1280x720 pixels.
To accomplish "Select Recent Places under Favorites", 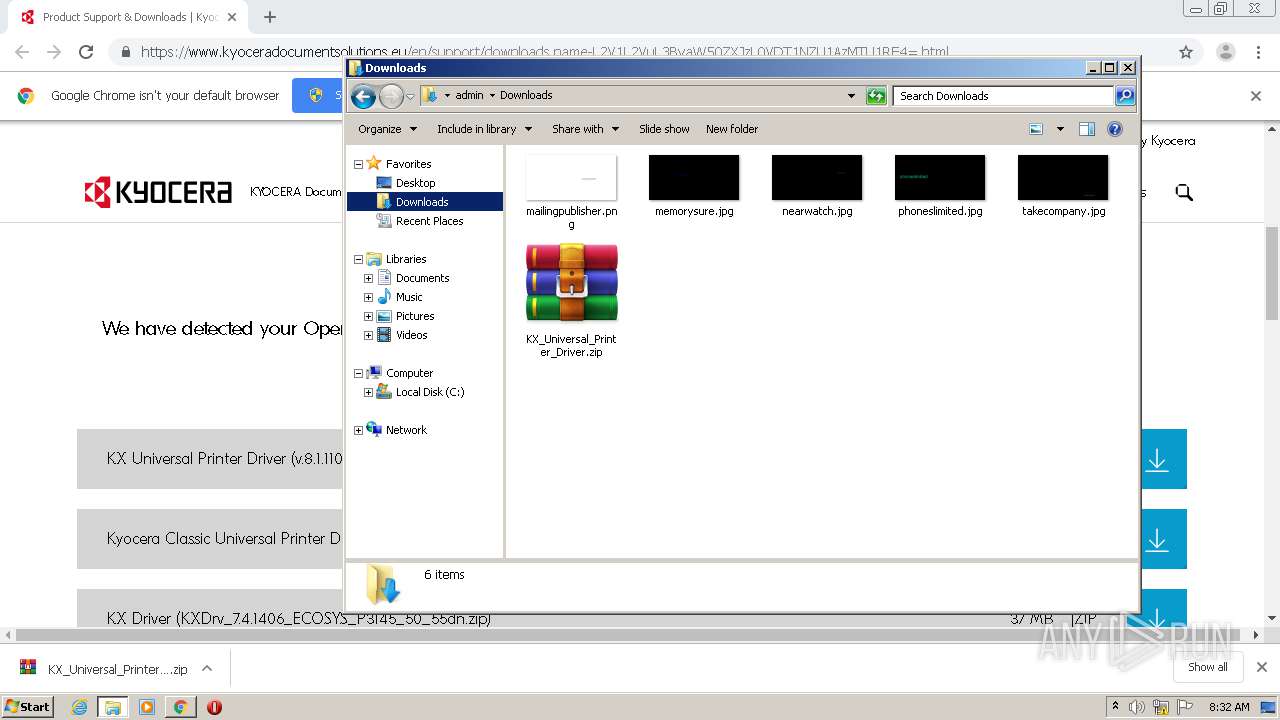I will pyautogui.click(x=429, y=221).
